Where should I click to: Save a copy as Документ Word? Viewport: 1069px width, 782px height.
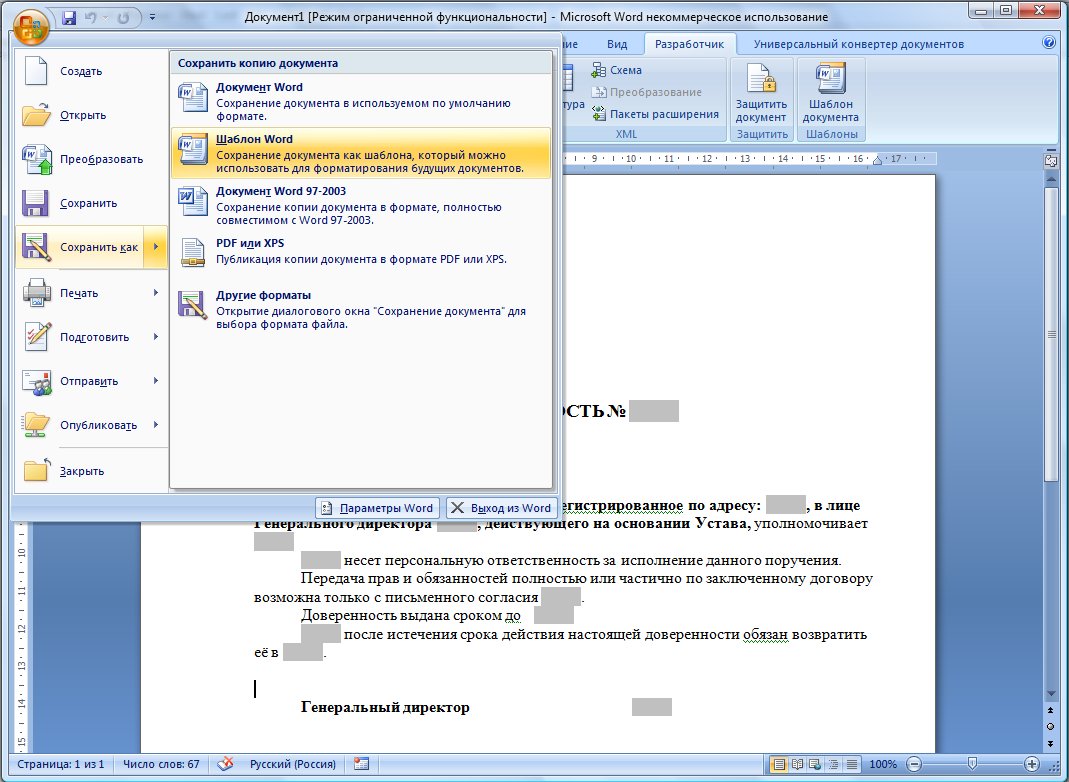(x=361, y=101)
